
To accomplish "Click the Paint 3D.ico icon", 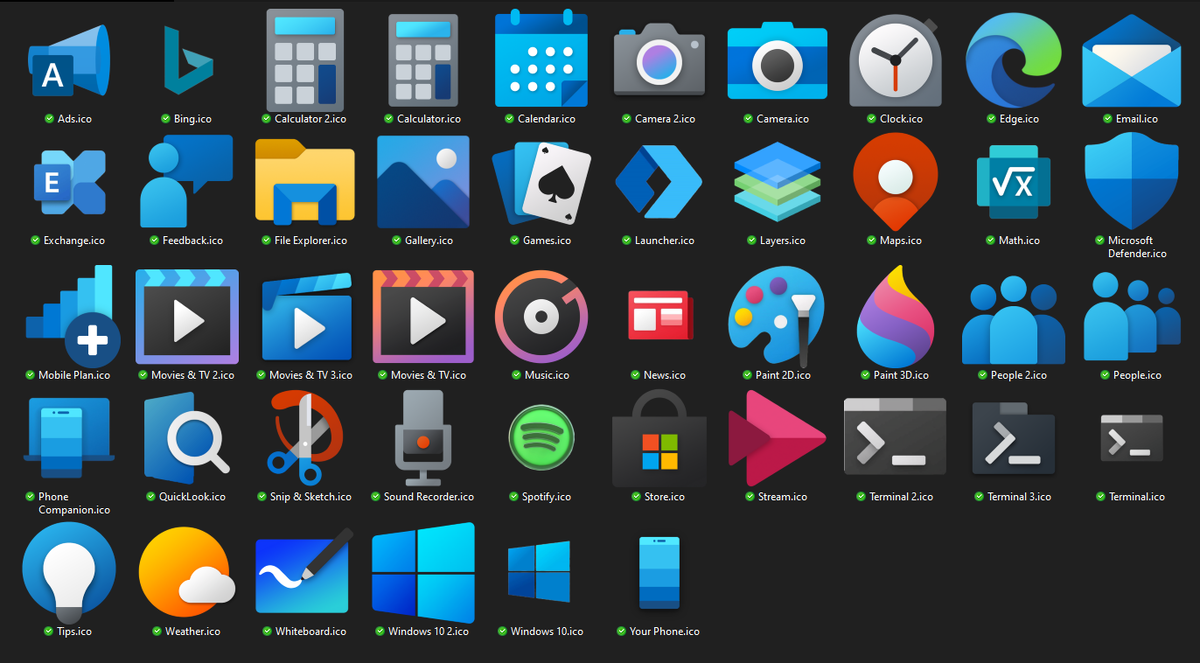I will coord(895,317).
